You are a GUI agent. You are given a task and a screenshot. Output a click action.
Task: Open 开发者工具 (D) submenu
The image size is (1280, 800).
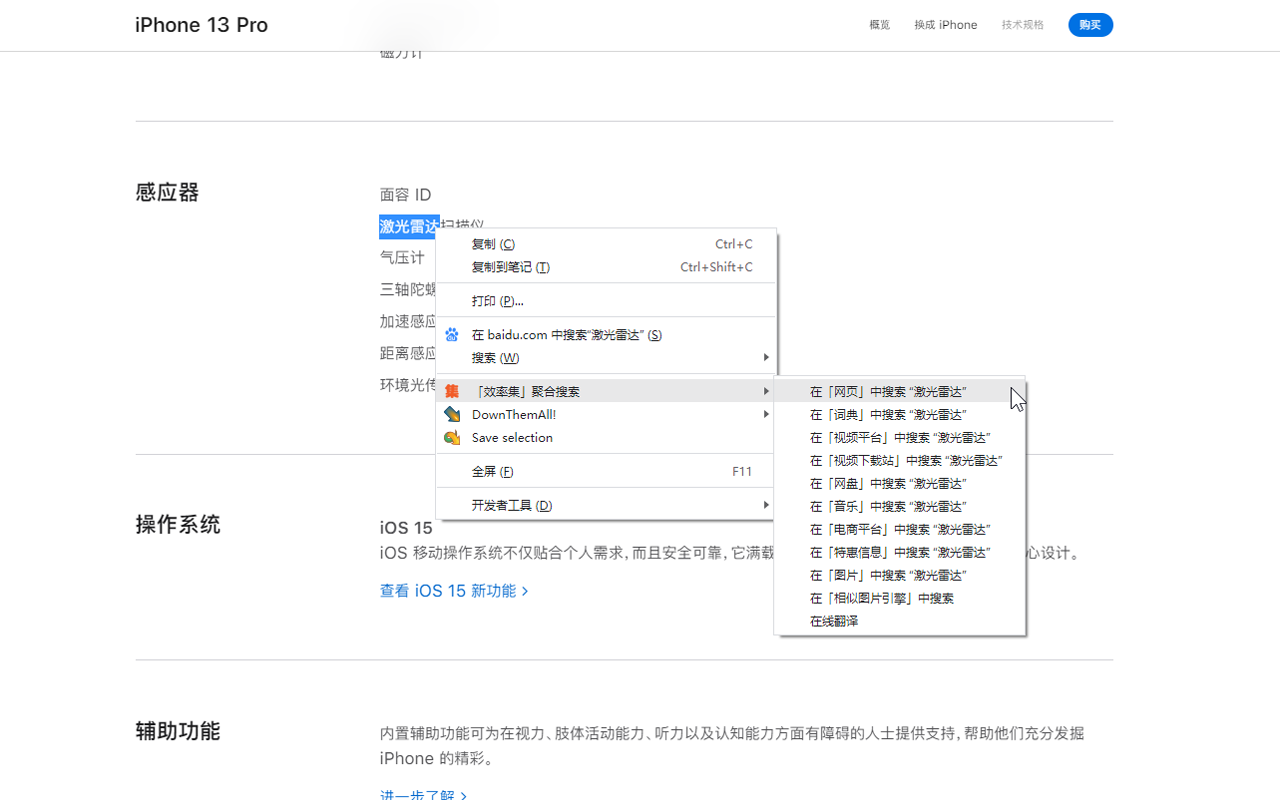click(606, 506)
